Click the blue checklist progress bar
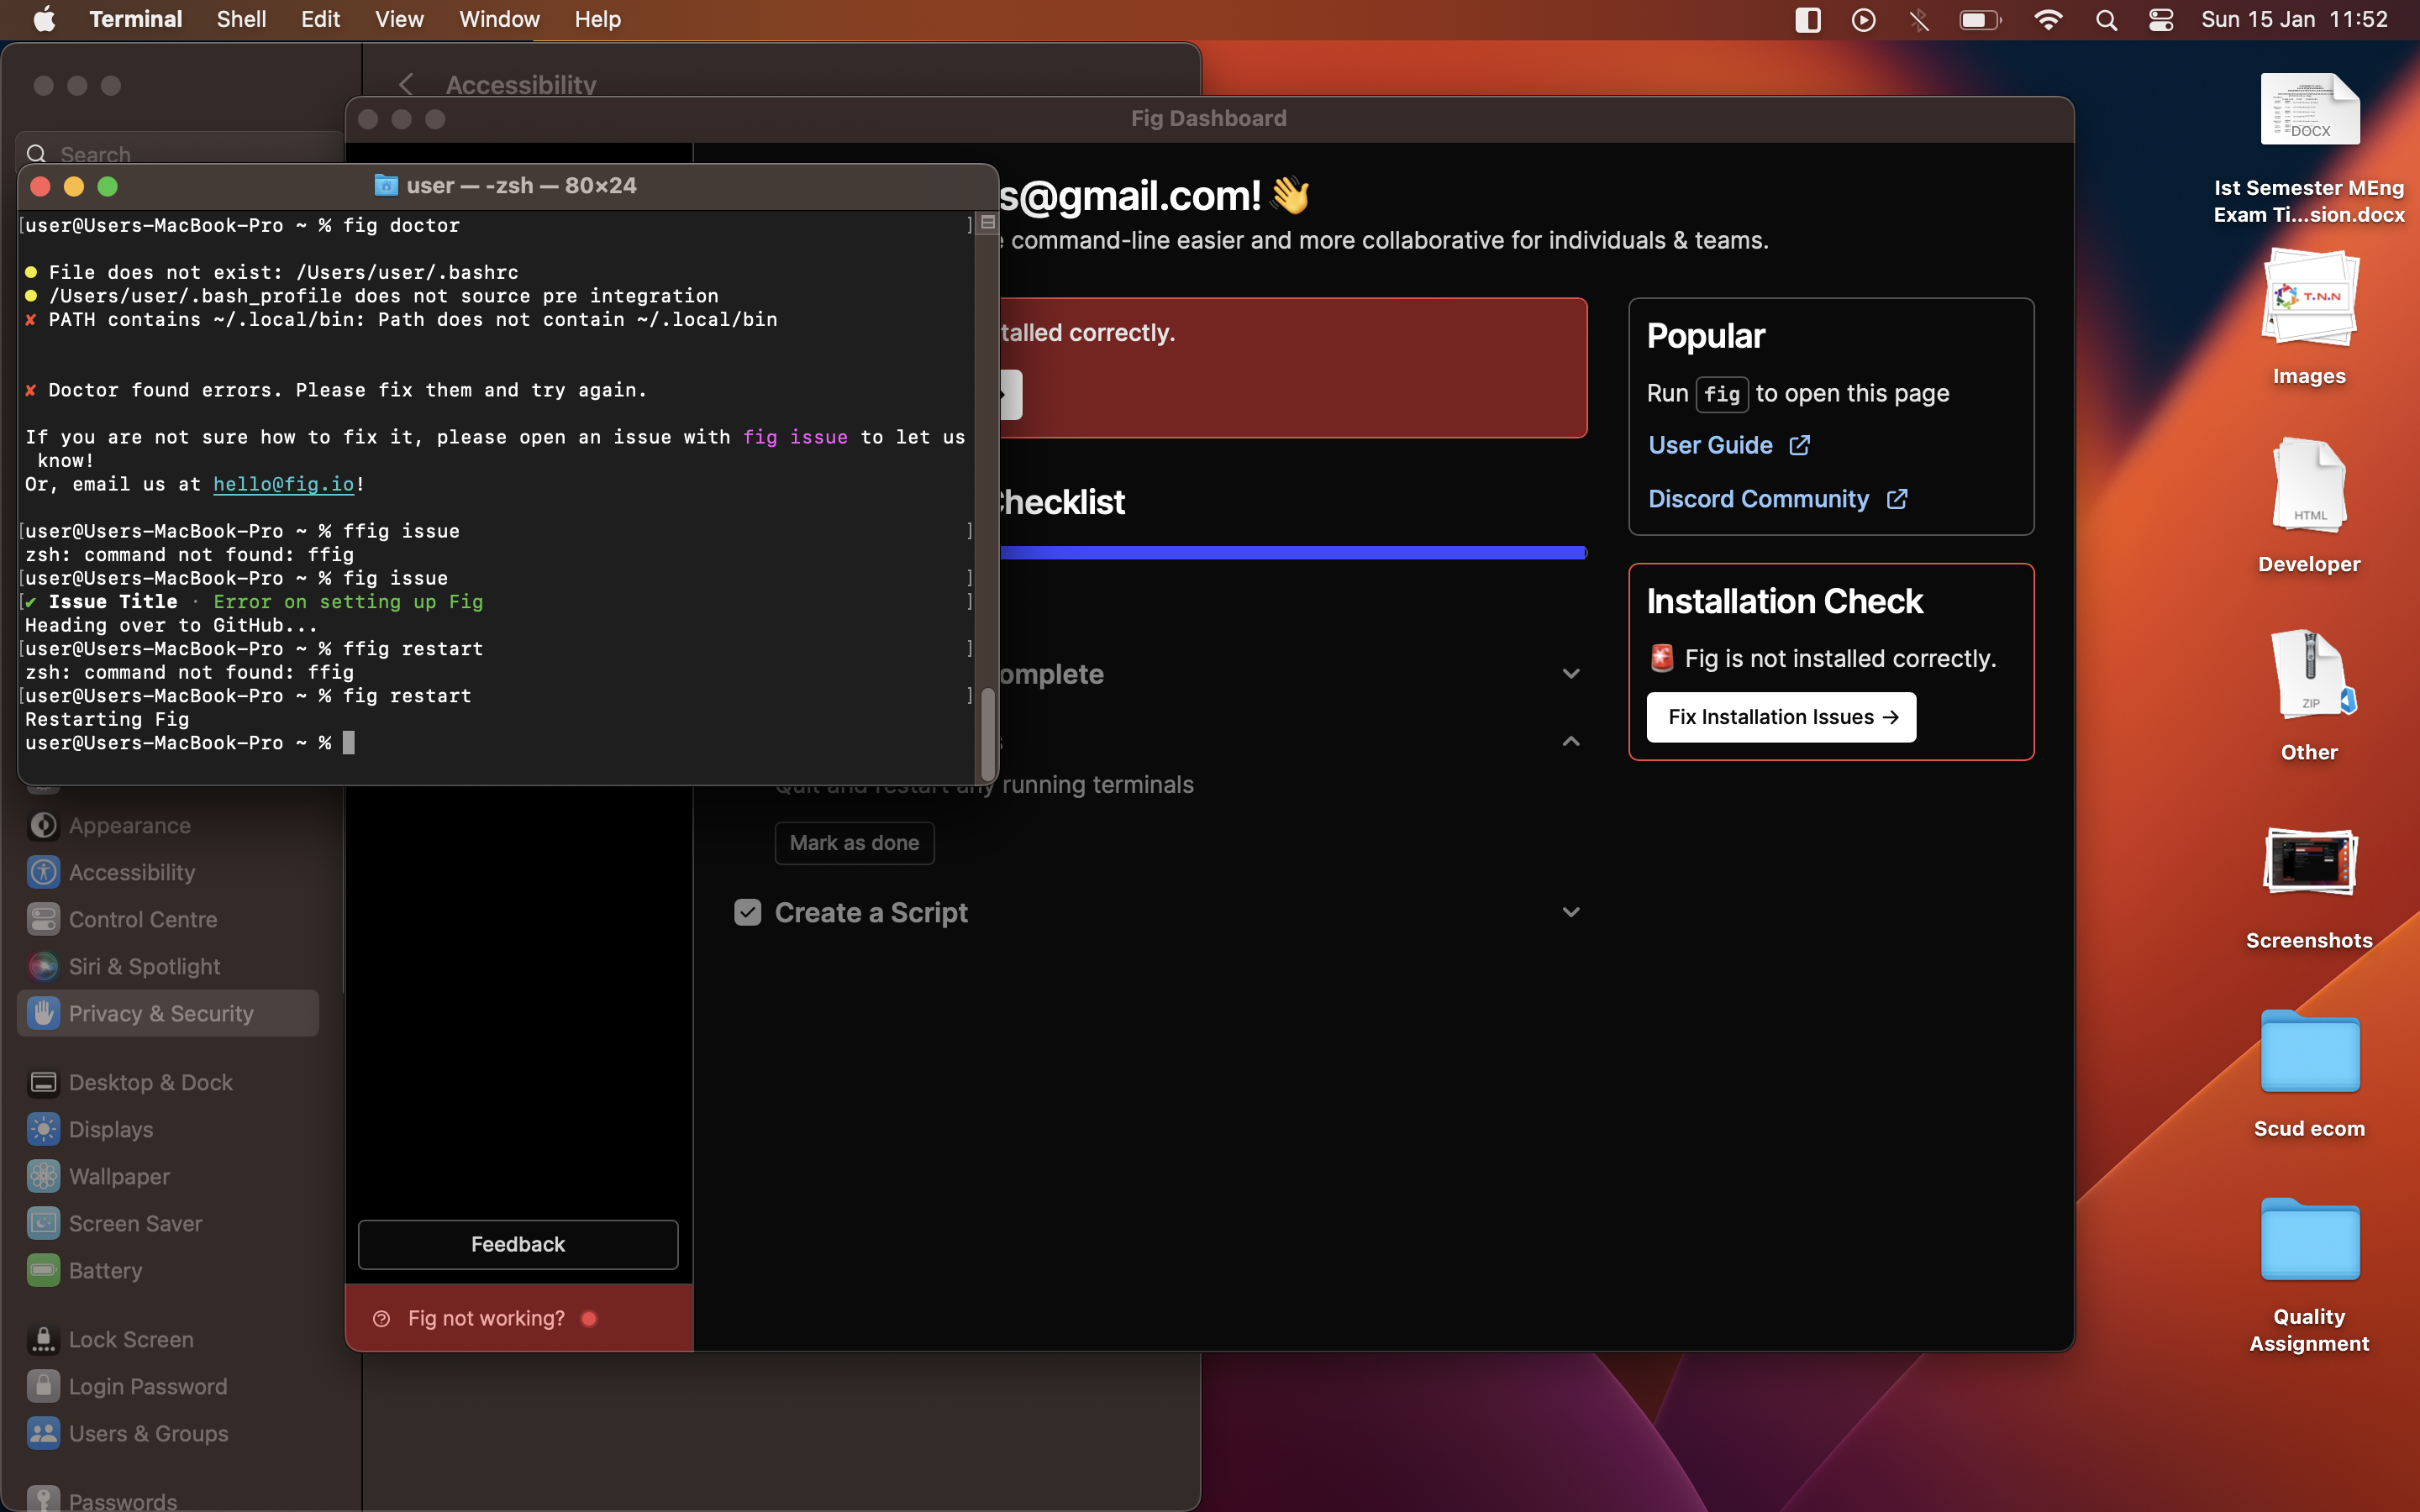The height and width of the screenshot is (1512, 2420). coord(1292,552)
